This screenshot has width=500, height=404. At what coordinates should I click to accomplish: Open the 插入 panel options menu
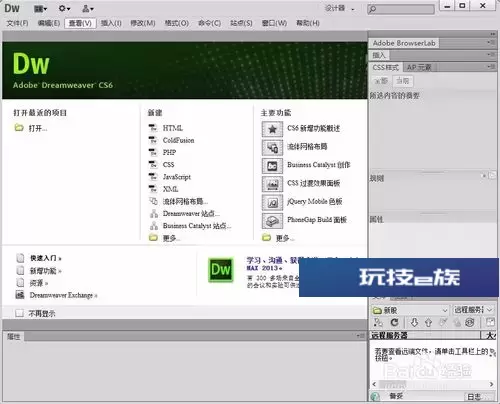[x=490, y=54]
